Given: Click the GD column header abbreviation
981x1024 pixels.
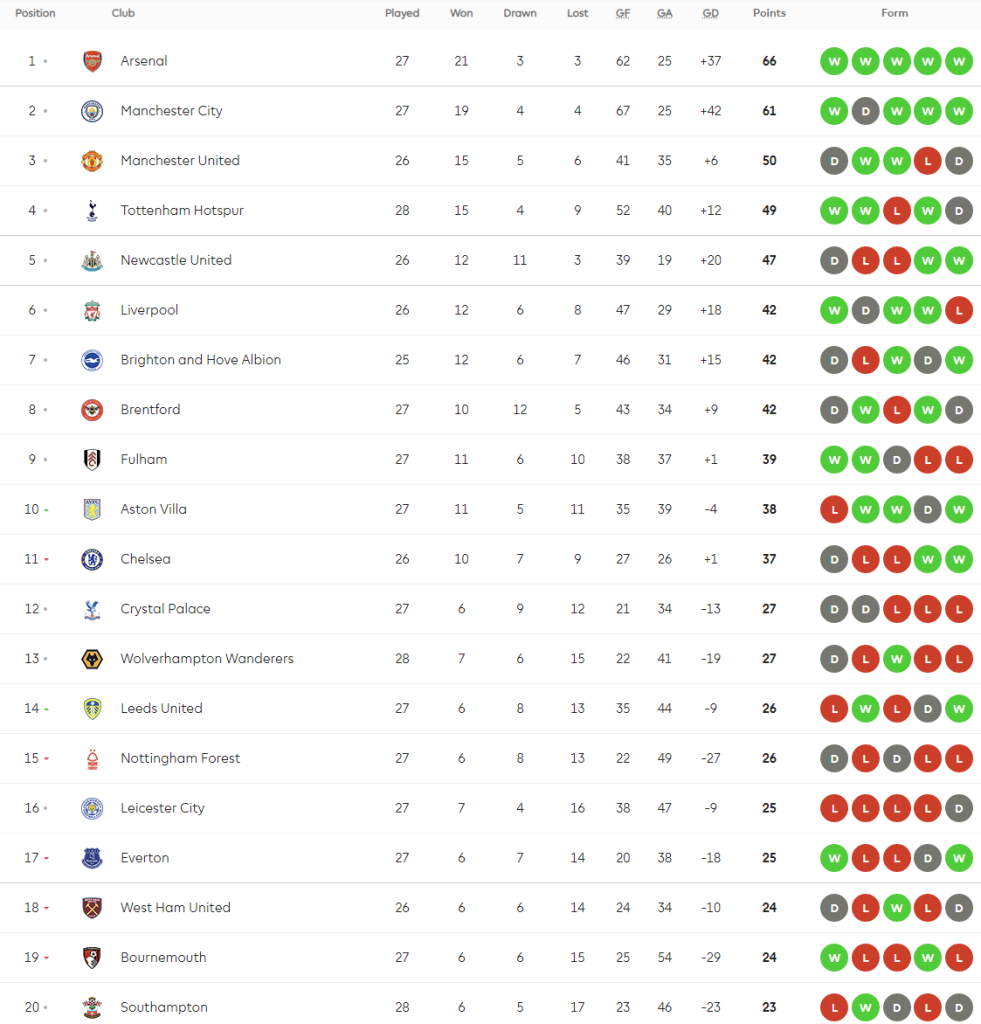Looking at the screenshot, I should (x=711, y=14).
